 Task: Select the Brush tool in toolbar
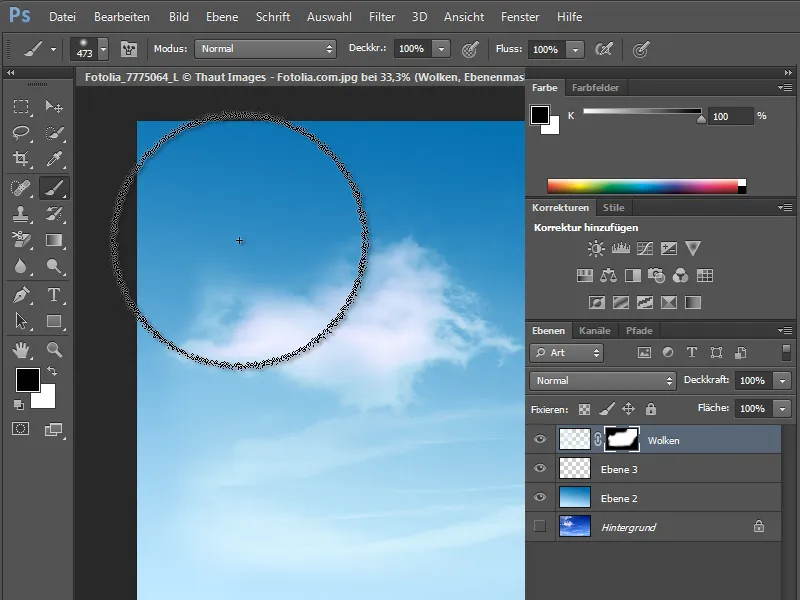(x=54, y=186)
